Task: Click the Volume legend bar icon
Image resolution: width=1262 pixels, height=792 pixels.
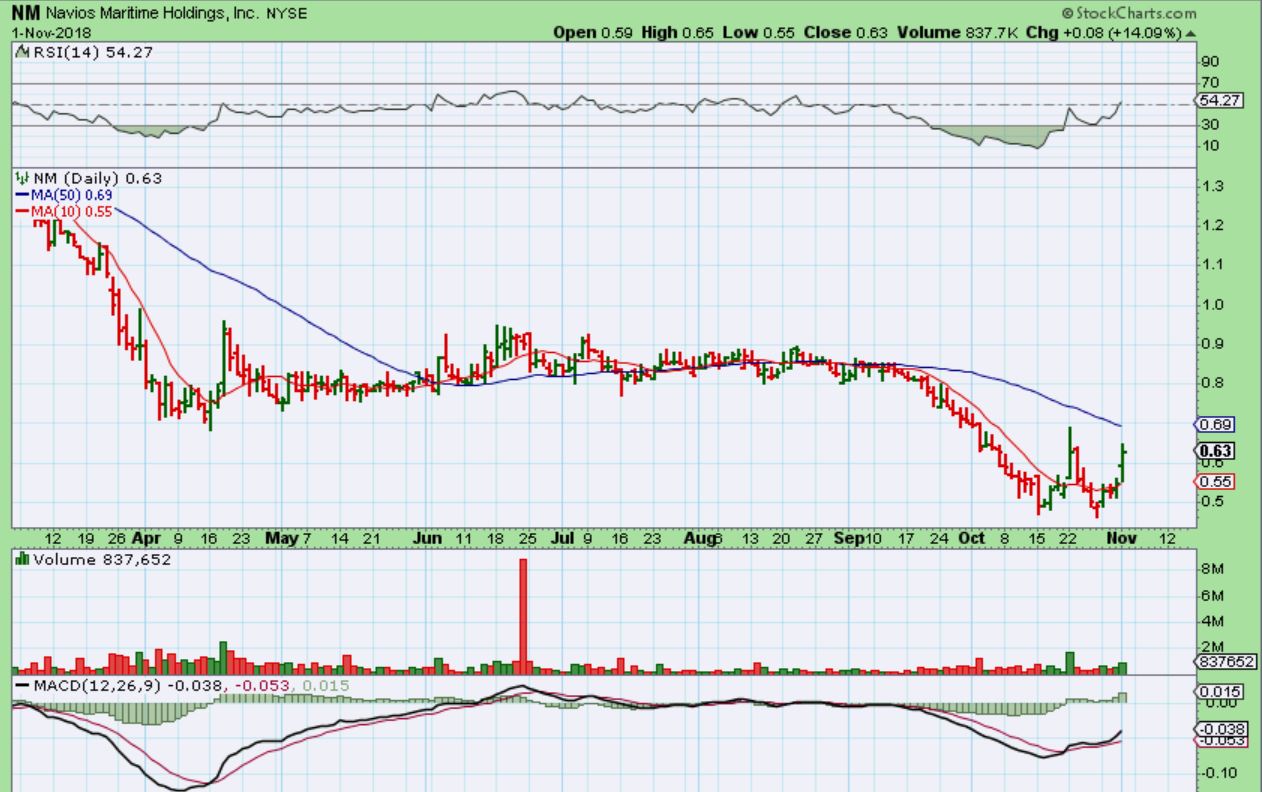Action: [20, 560]
